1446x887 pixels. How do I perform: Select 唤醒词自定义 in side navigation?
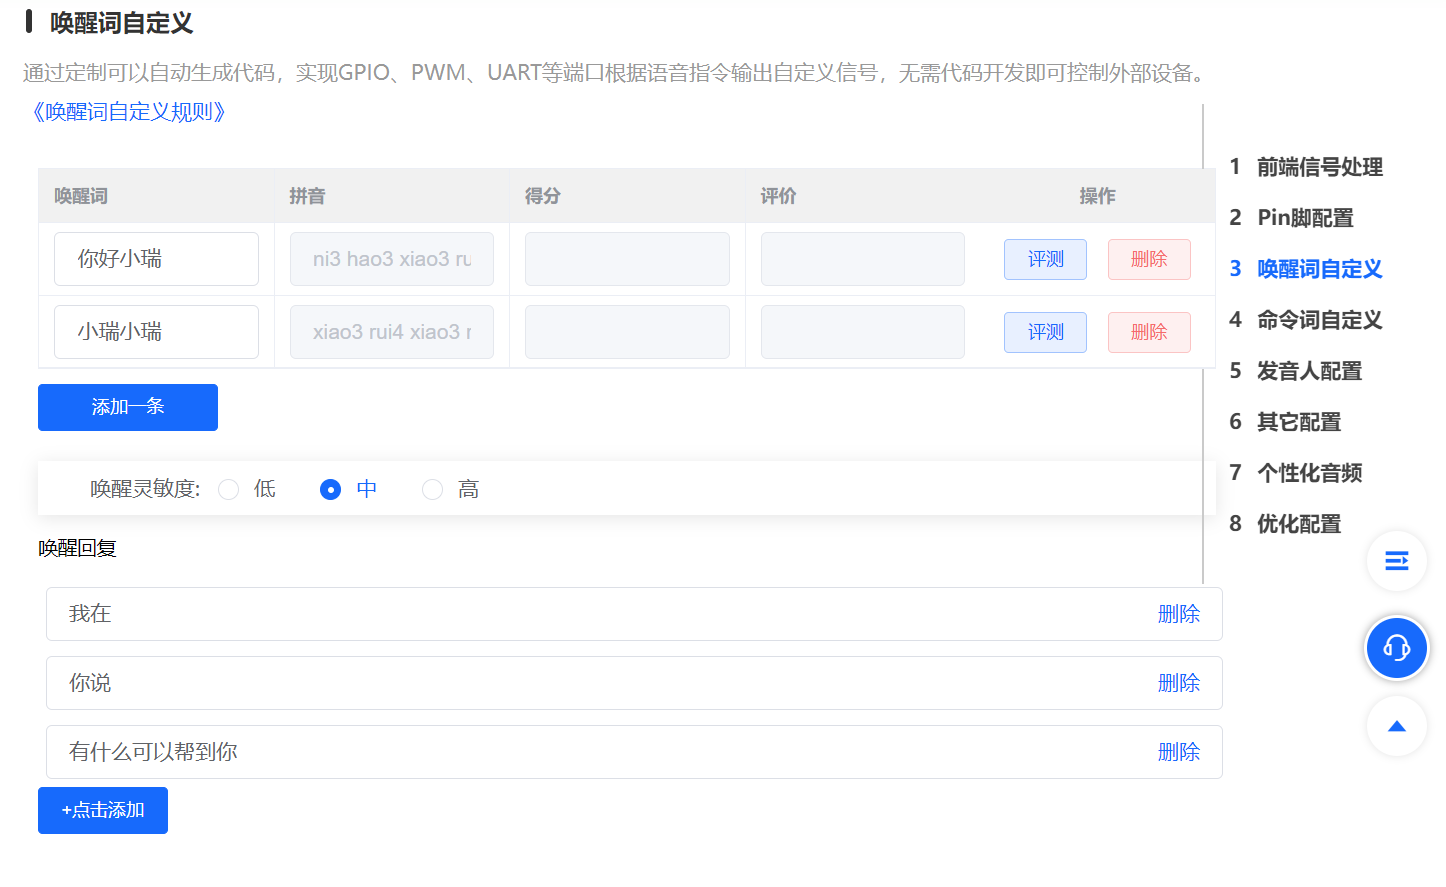(x=1306, y=269)
